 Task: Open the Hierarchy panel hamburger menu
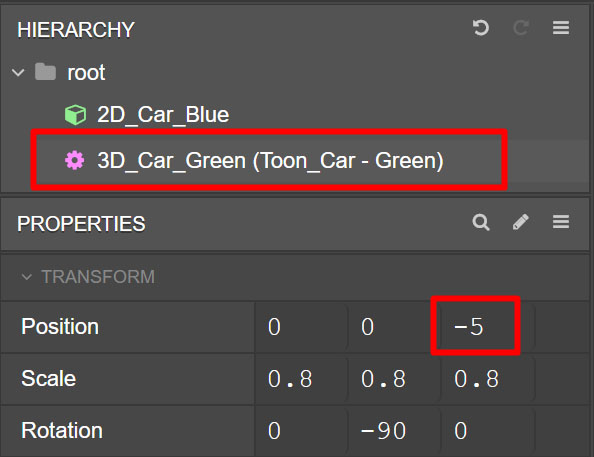click(x=561, y=28)
